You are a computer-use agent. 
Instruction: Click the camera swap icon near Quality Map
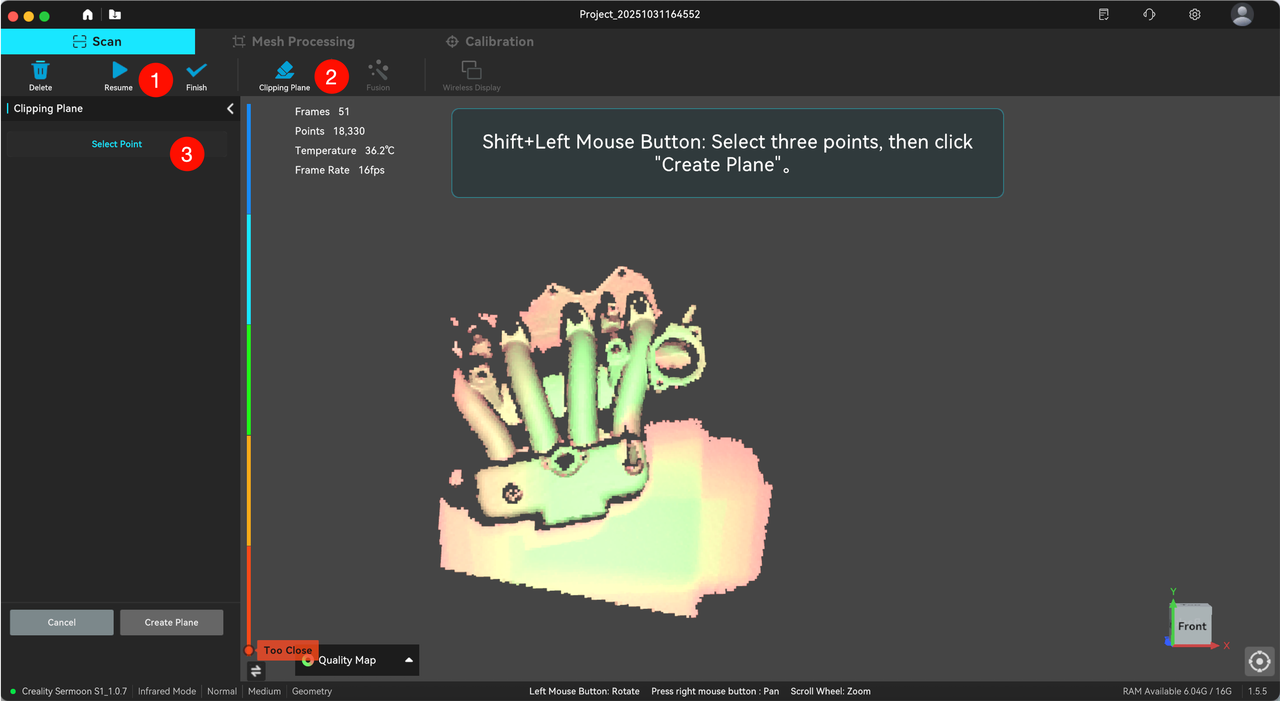257,670
